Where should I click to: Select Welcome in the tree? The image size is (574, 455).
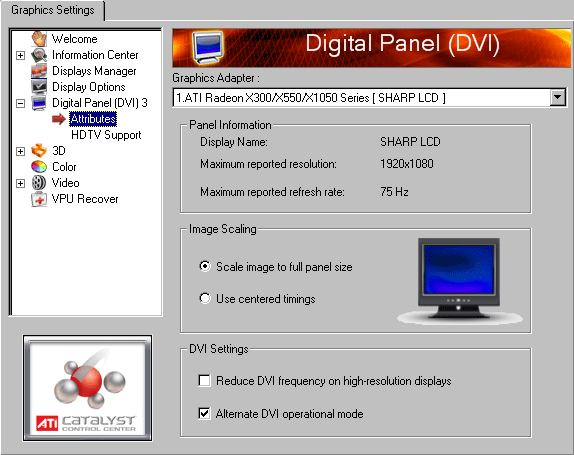click(75, 39)
